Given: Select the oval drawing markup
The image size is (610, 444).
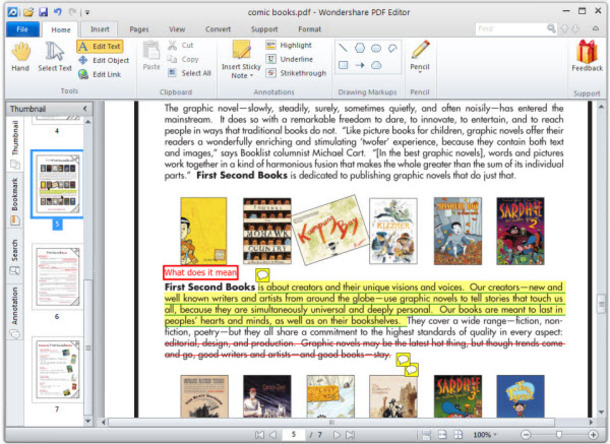Looking at the screenshot, I should tap(376, 48).
